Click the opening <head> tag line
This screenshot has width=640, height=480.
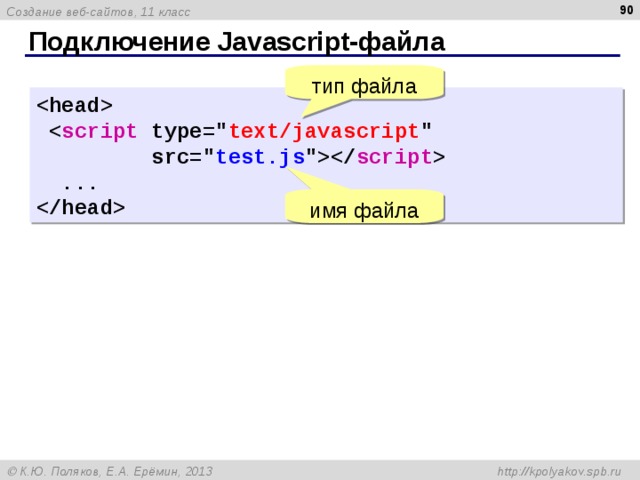pos(75,105)
